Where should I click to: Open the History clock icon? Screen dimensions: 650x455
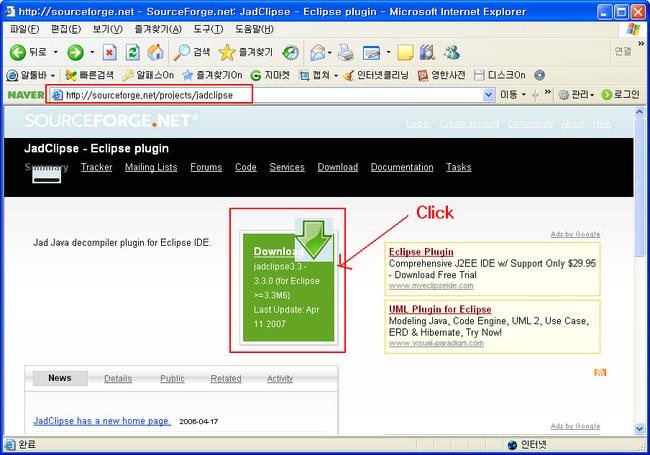pos(290,52)
